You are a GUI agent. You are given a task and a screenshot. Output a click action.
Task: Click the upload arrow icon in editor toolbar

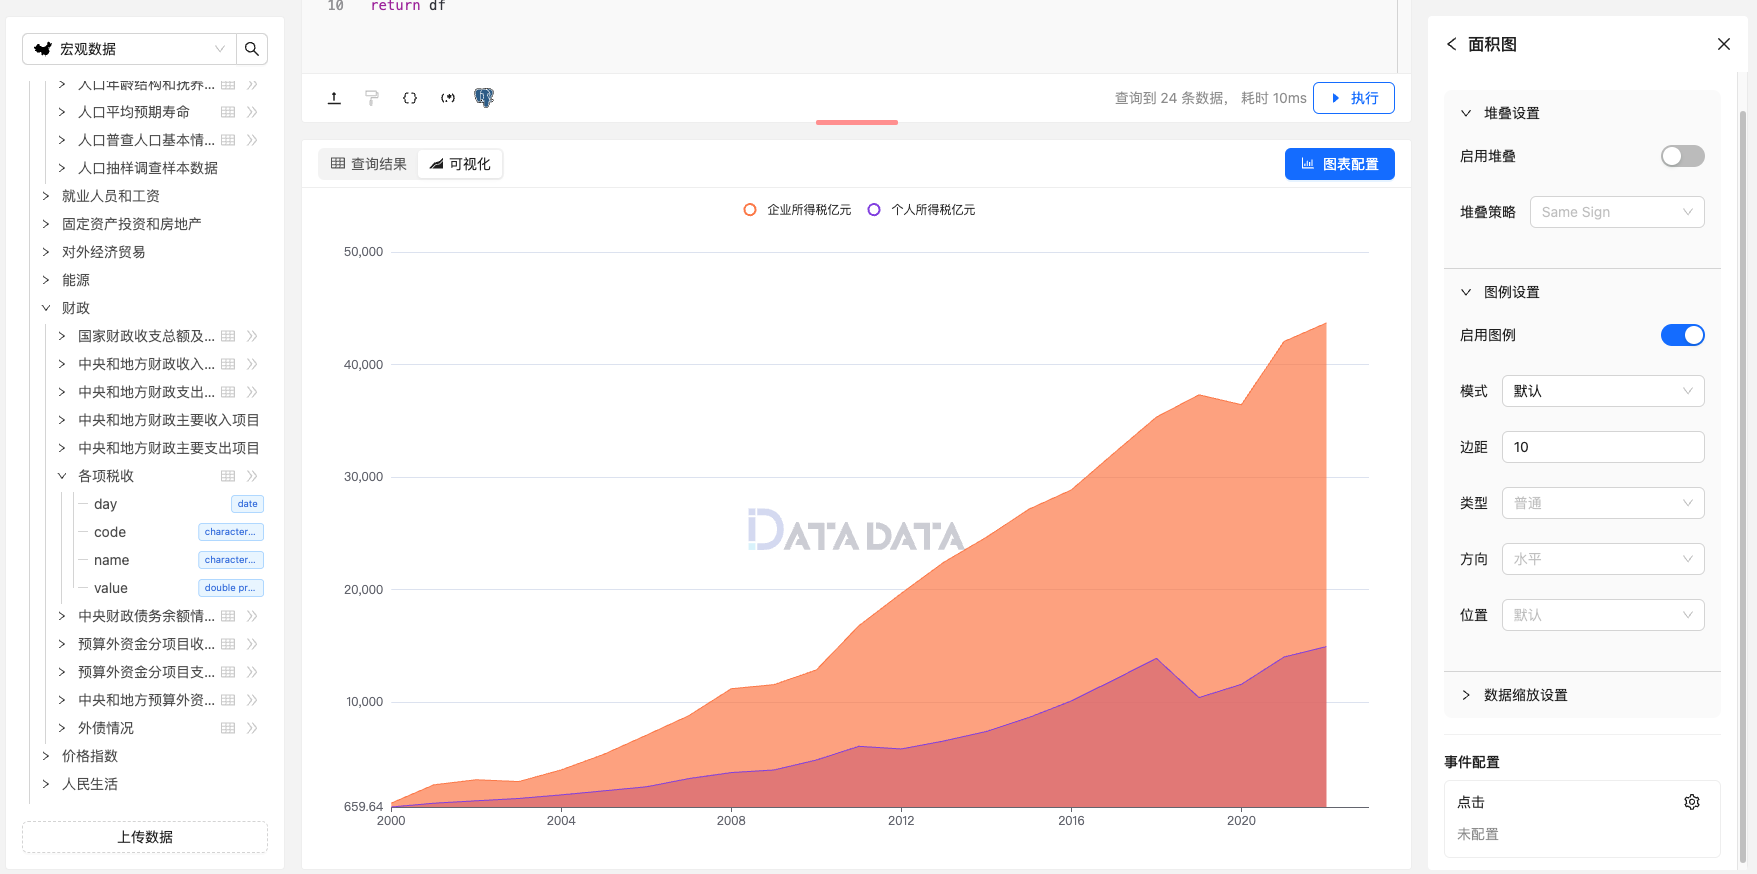pyautogui.click(x=334, y=98)
